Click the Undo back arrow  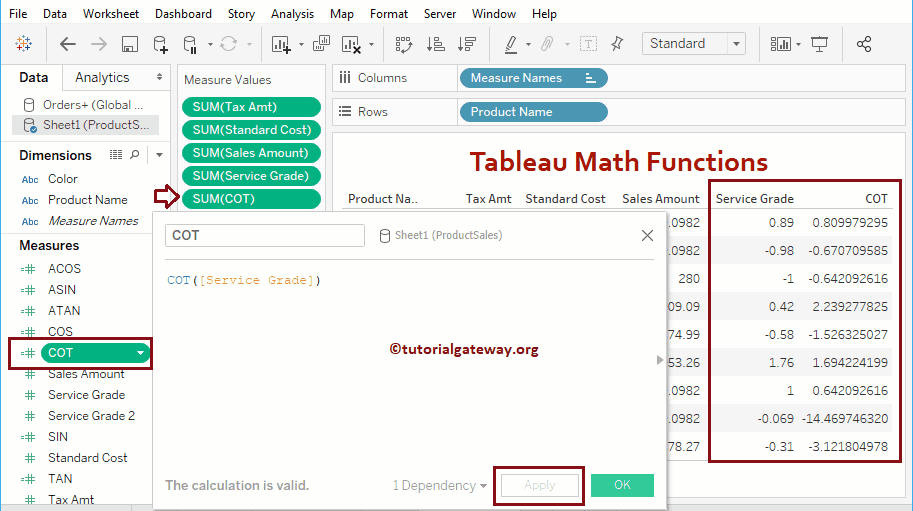(68, 44)
